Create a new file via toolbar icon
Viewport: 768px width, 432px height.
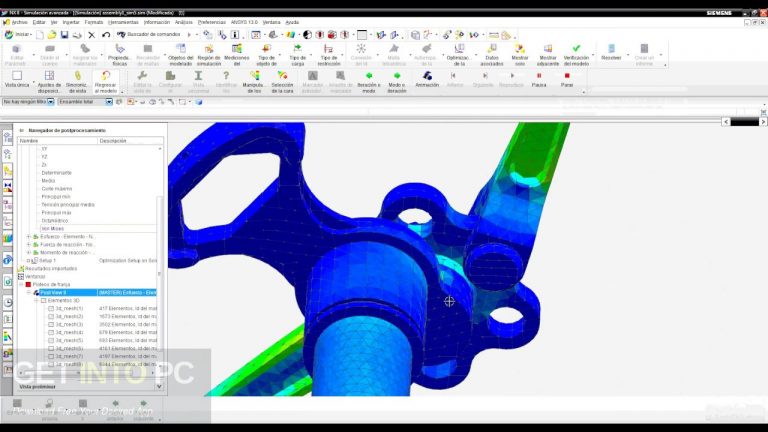coord(40,34)
